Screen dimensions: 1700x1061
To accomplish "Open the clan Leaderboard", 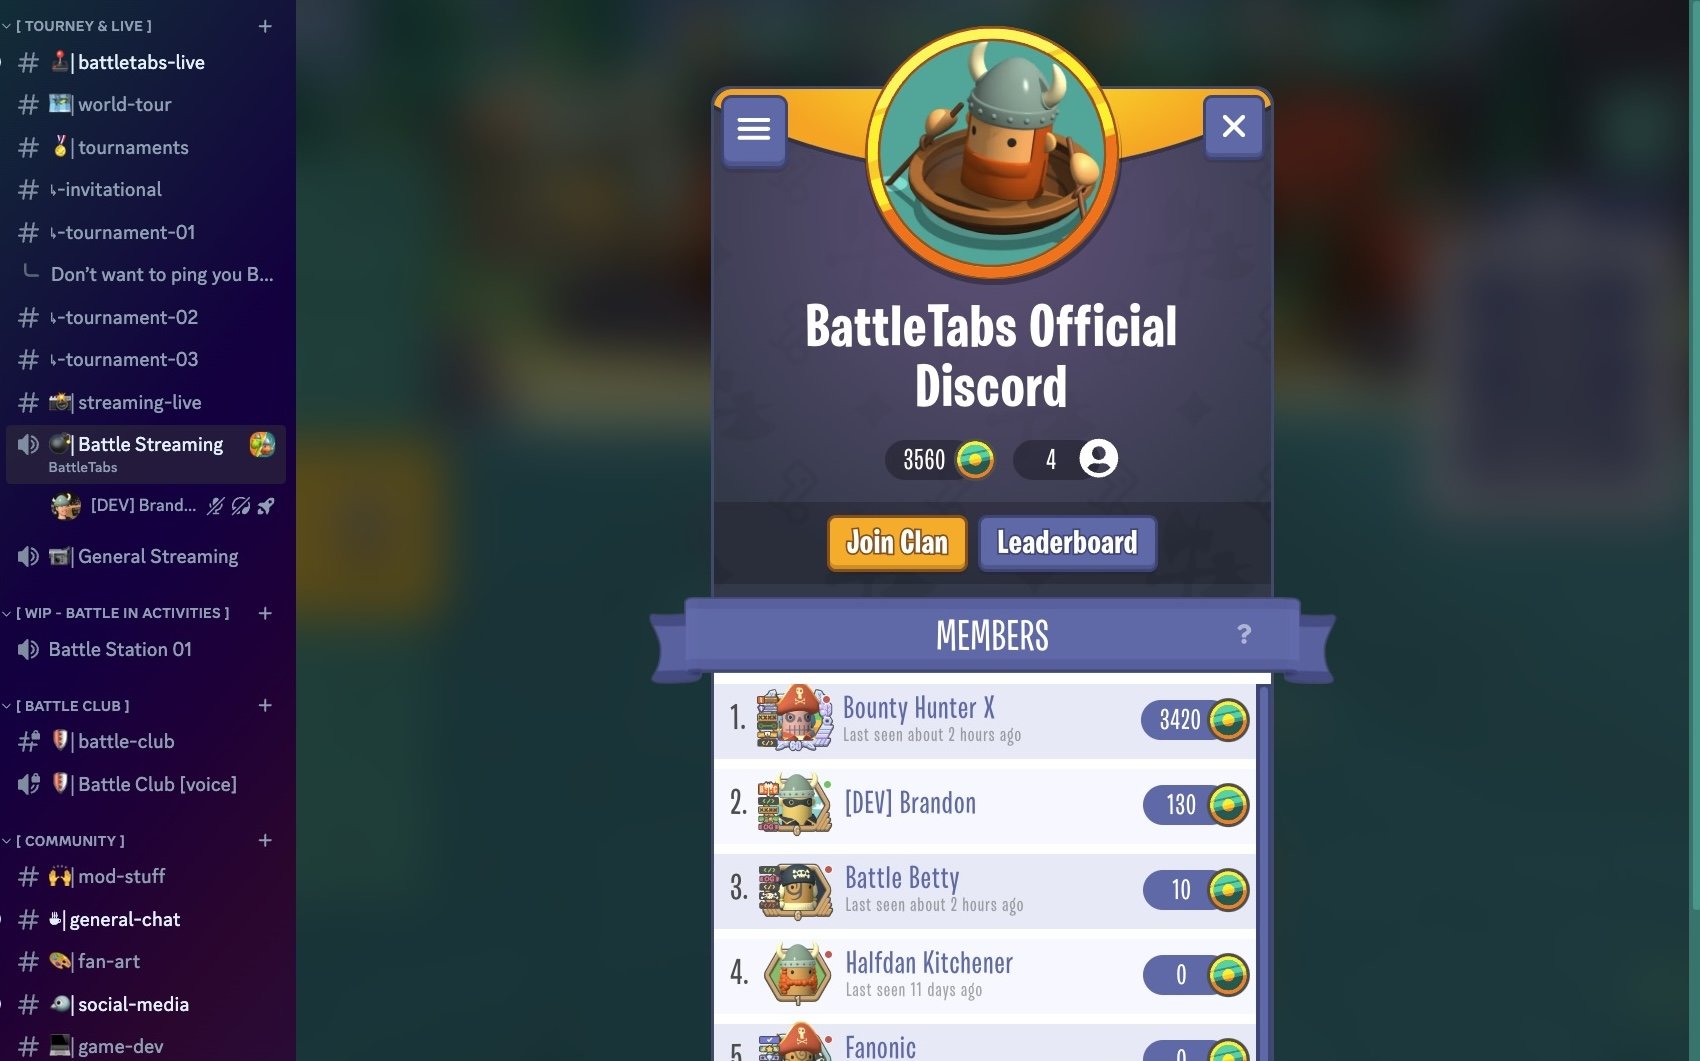I will pyautogui.click(x=1067, y=543).
